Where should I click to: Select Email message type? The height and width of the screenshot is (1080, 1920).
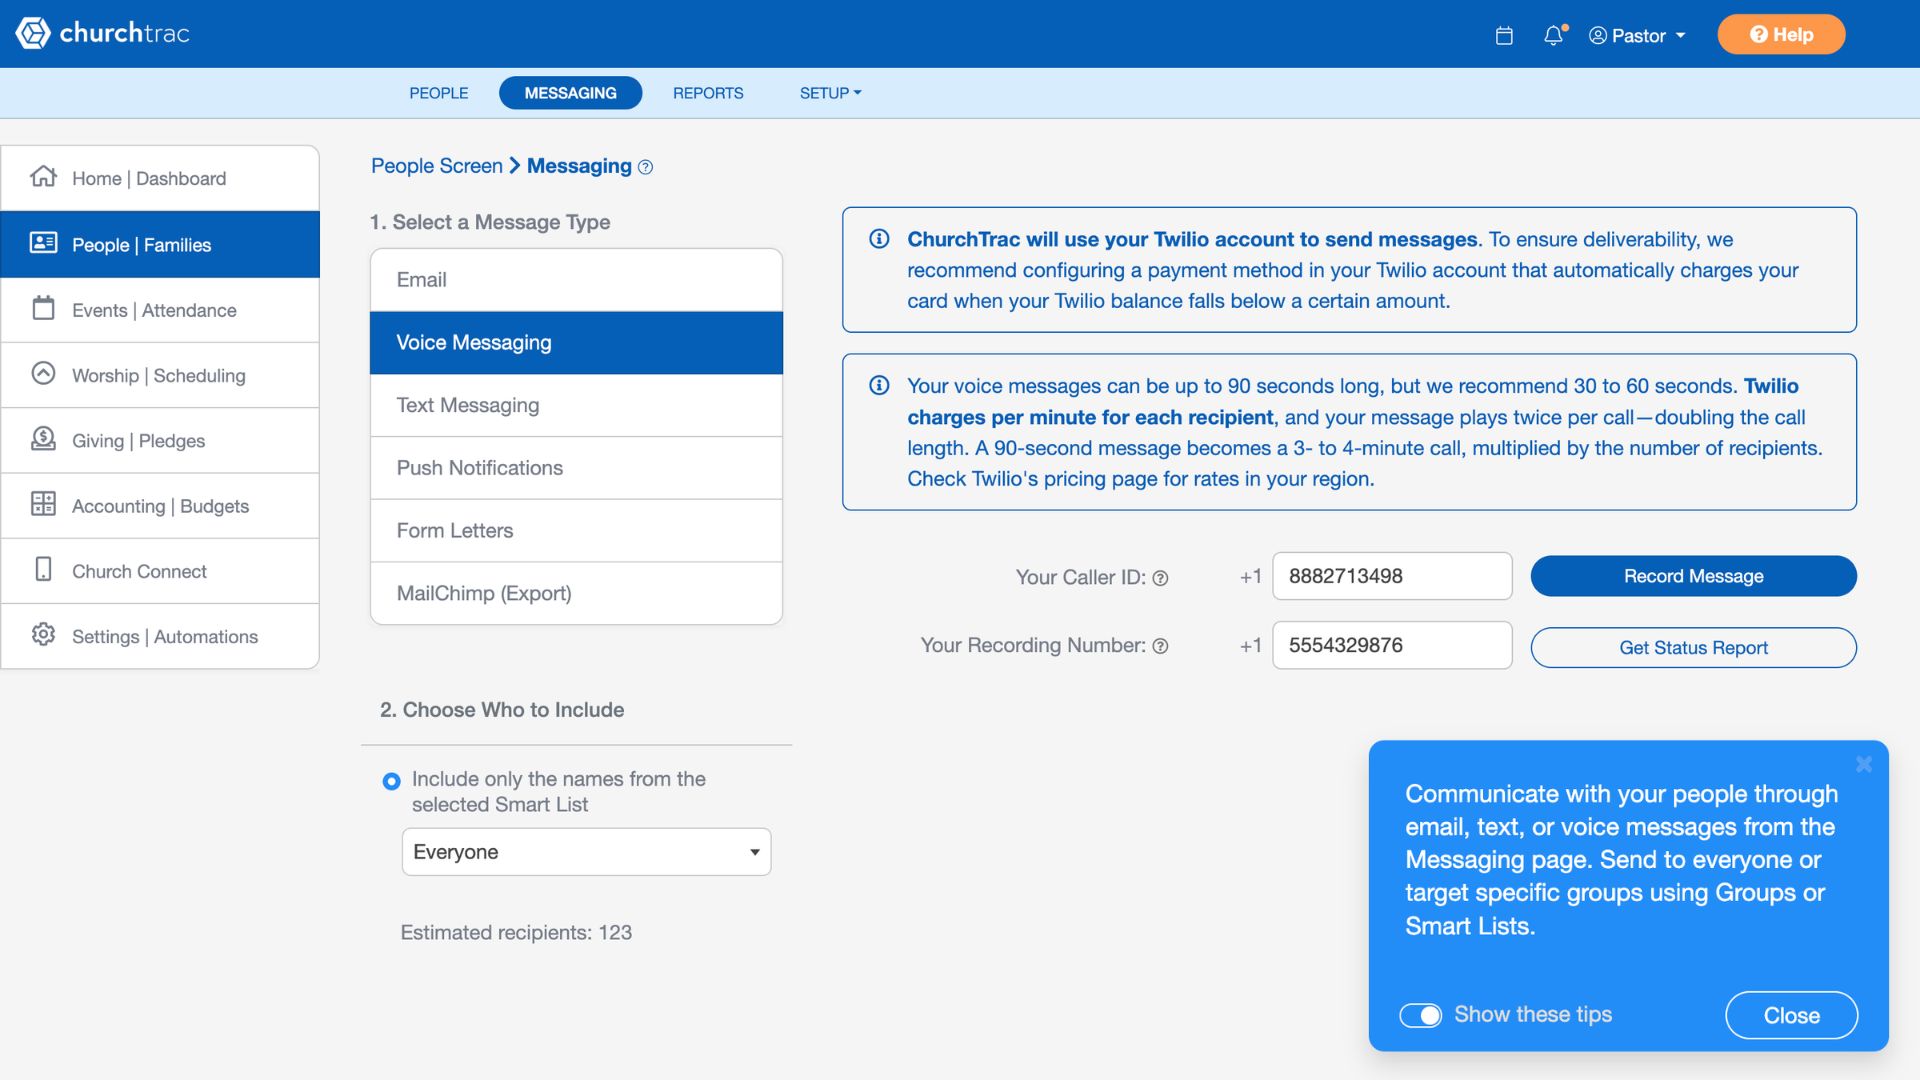tap(576, 280)
